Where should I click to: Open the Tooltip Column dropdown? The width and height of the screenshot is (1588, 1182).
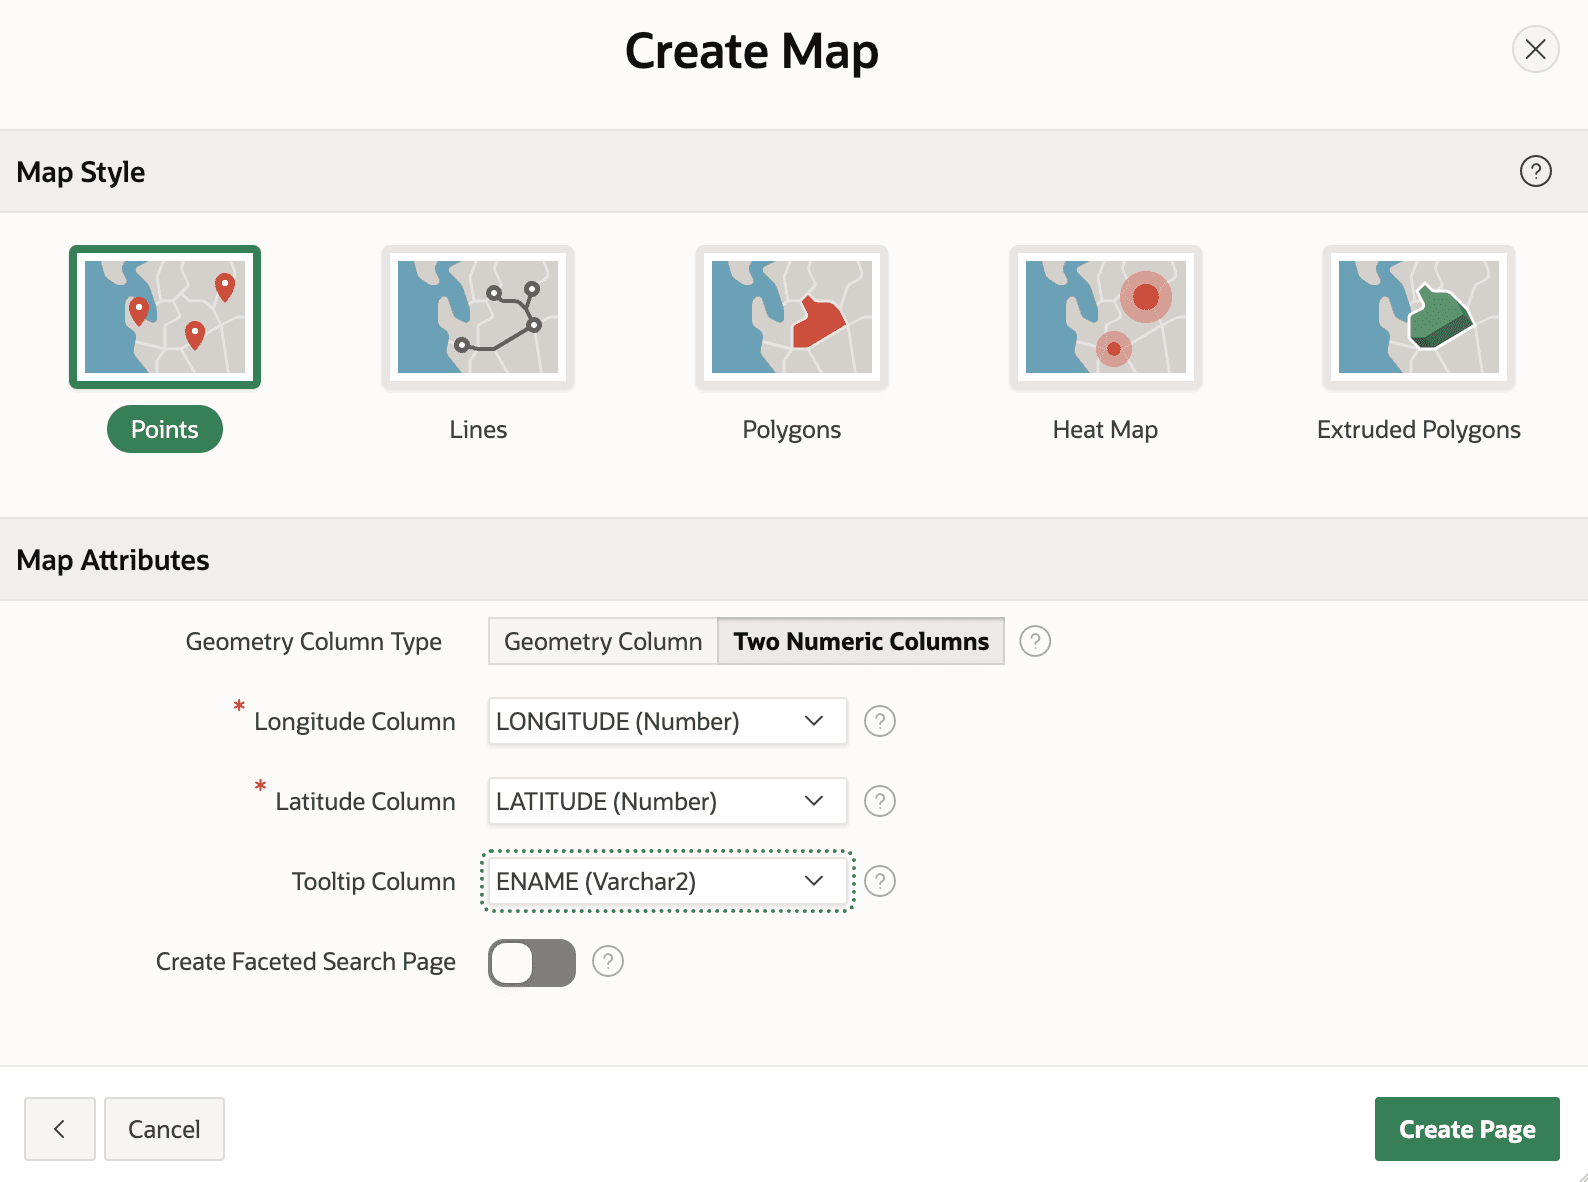pyautogui.click(x=668, y=881)
